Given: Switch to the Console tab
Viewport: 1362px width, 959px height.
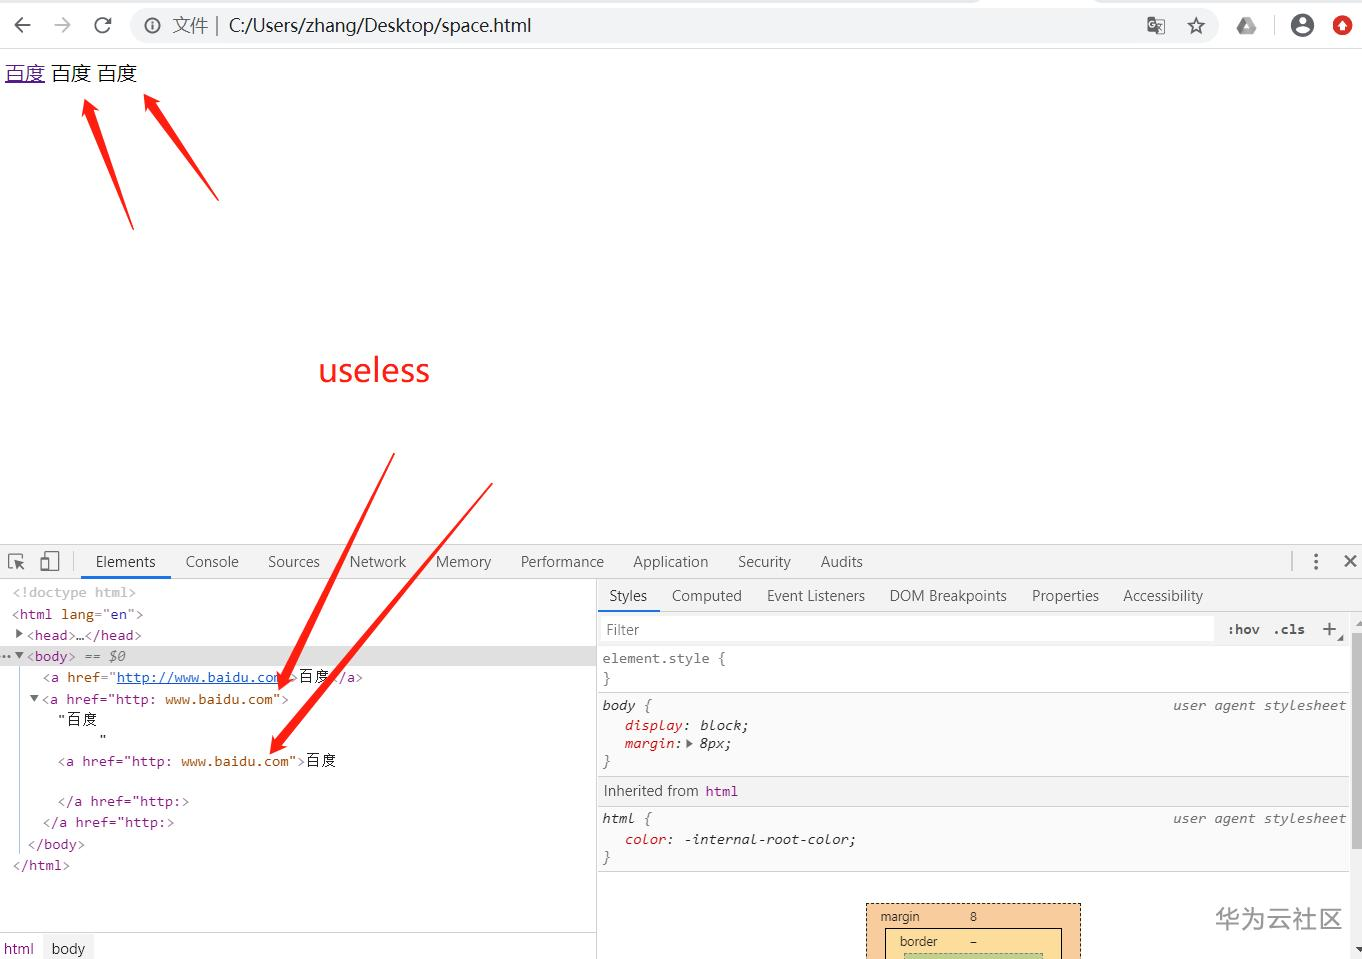Looking at the screenshot, I should pos(212,562).
